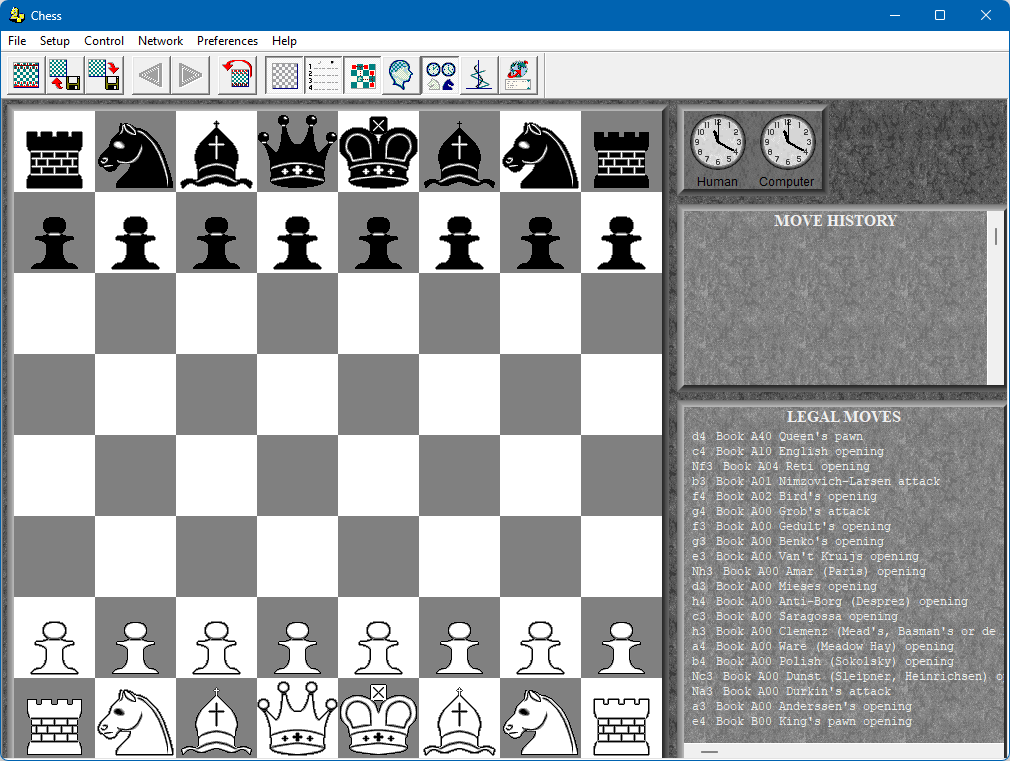Click the Legal Moves horizontal scrollbar

[x=843, y=751]
